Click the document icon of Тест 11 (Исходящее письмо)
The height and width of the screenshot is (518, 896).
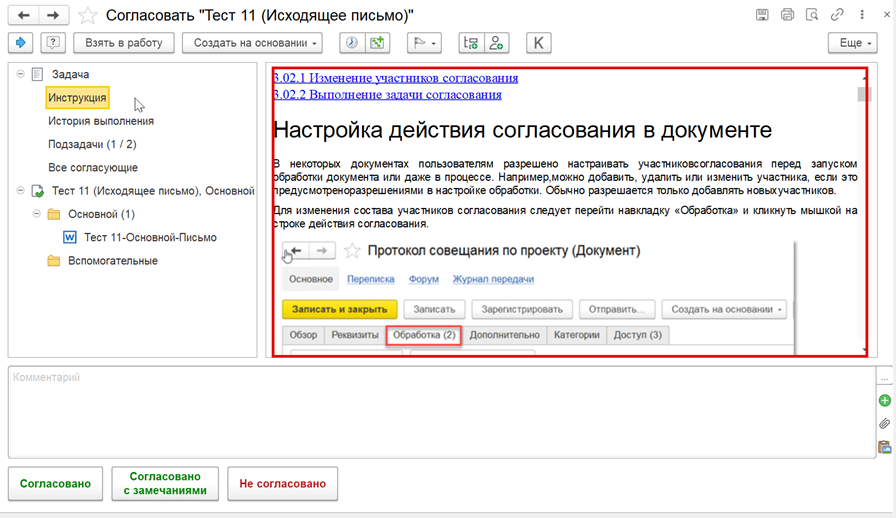pyautogui.click(x=38, y=191)
